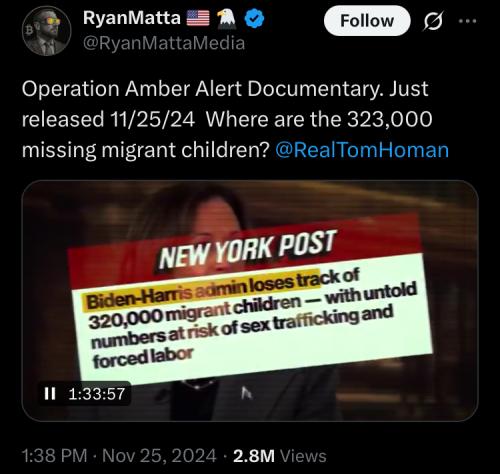The image size is (500, 474).
Task: Click the 'forced labor' text in the video frame
Action: [143, 358]
